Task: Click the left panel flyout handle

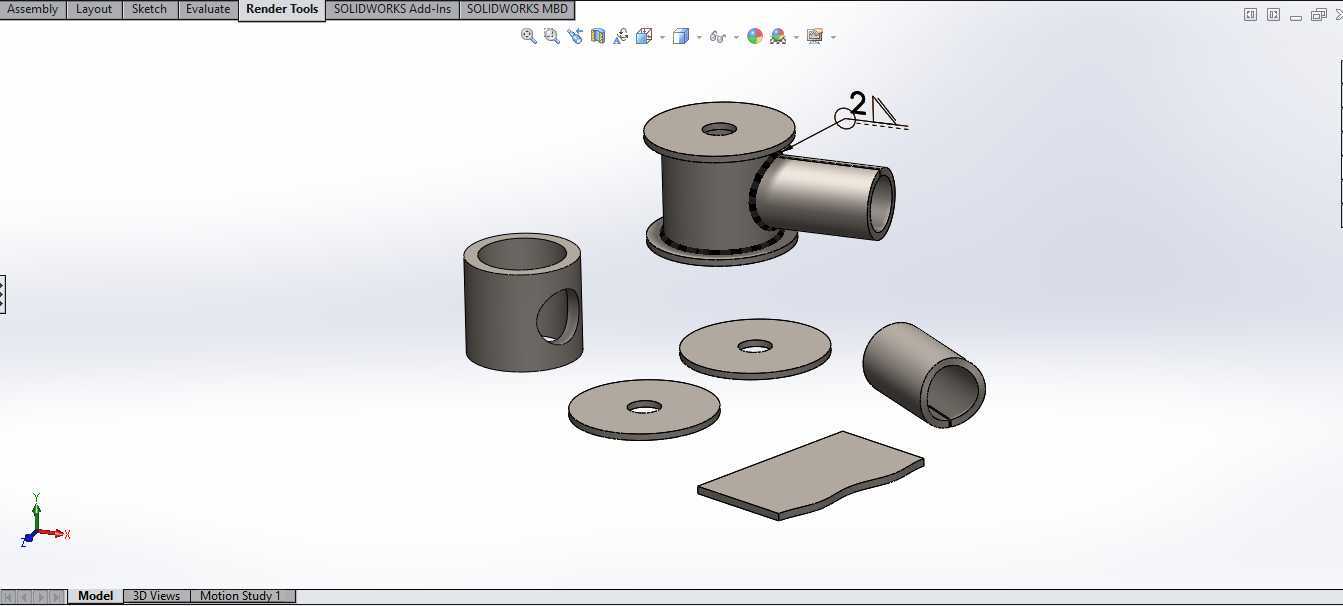Action: (x=2, y=294)
